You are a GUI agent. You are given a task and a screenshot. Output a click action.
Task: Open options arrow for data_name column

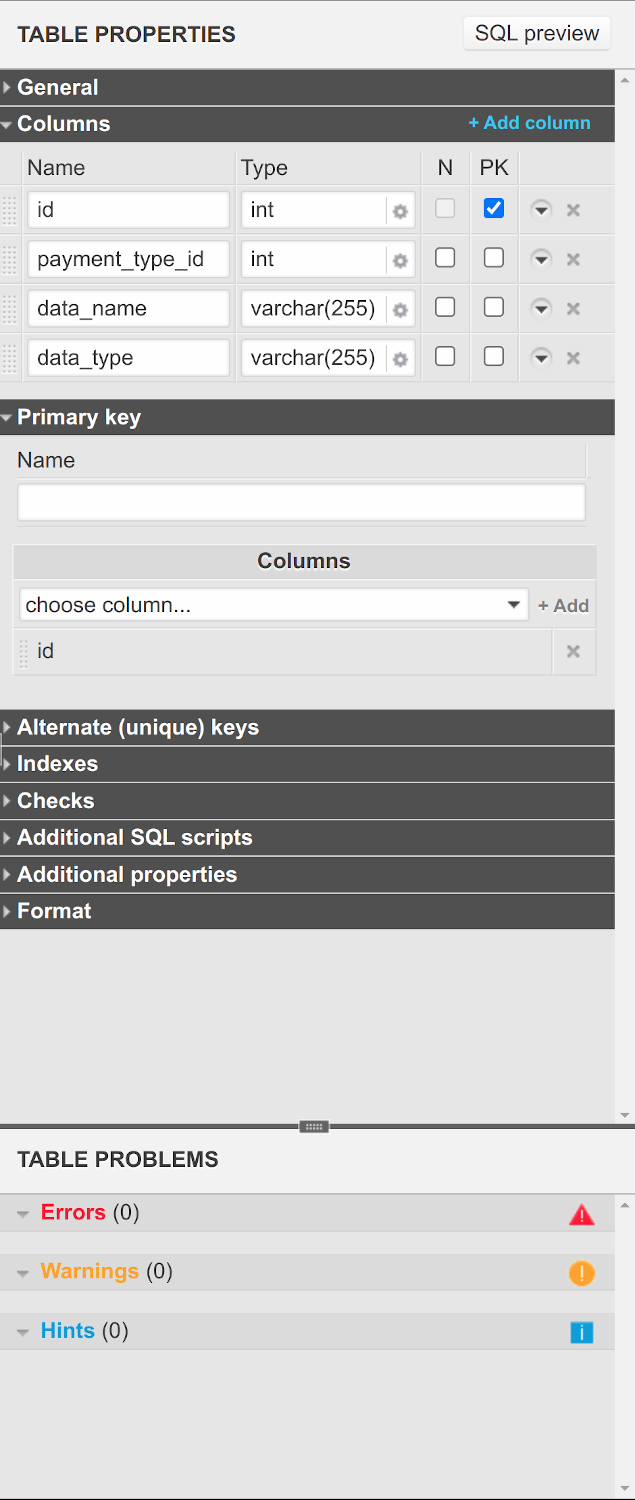[x=541, y=309]
